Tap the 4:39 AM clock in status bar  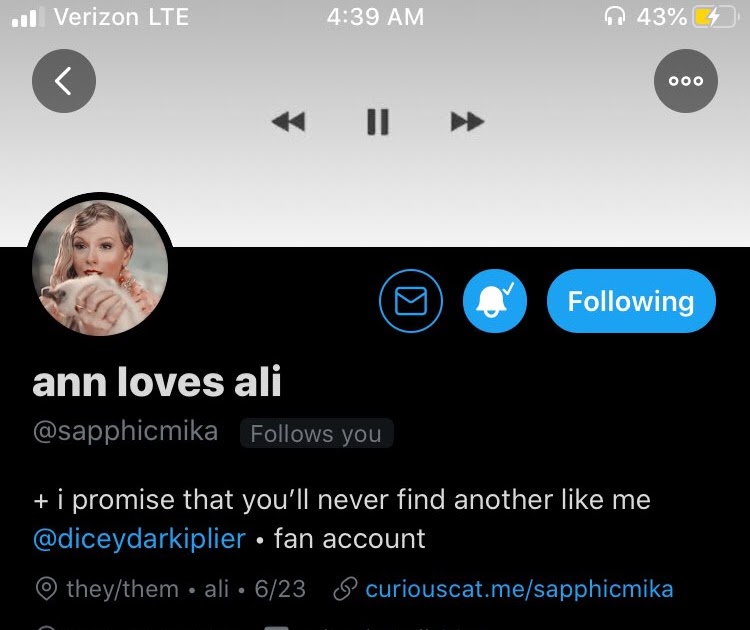click(375, 17)
